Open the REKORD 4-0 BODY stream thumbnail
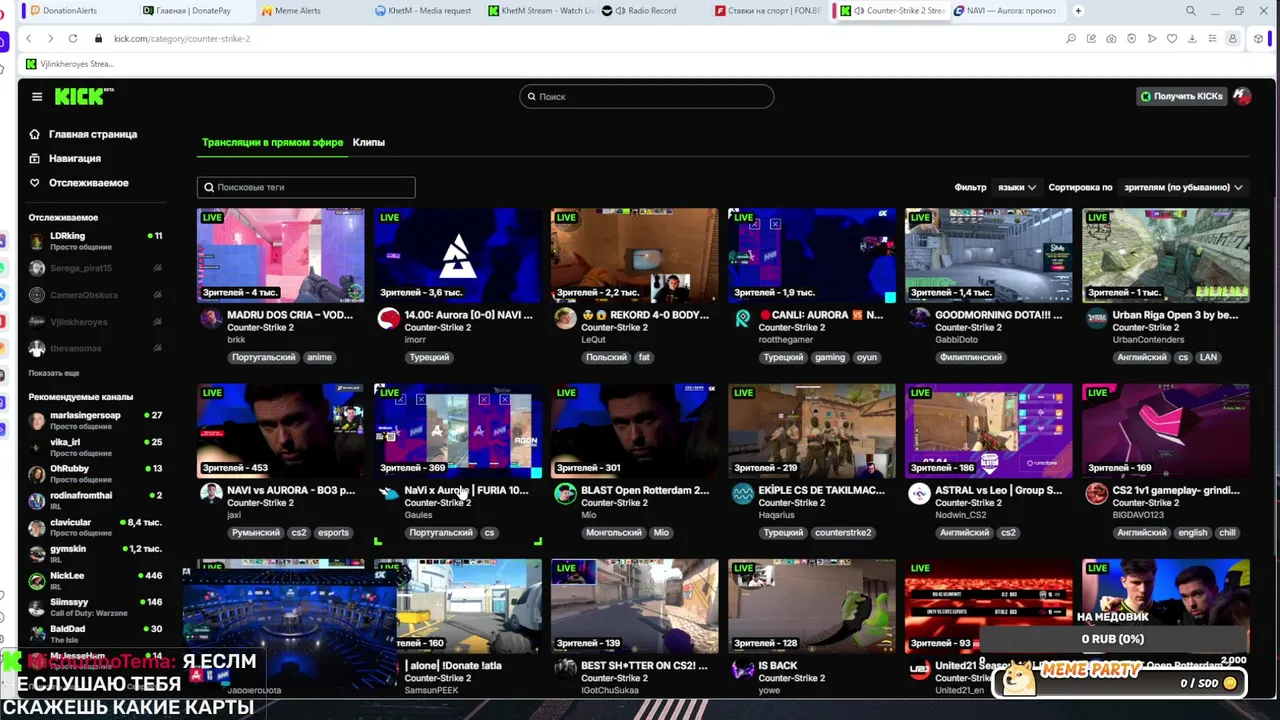Screen dimensions: 1280x720 (x=634, y=255)
